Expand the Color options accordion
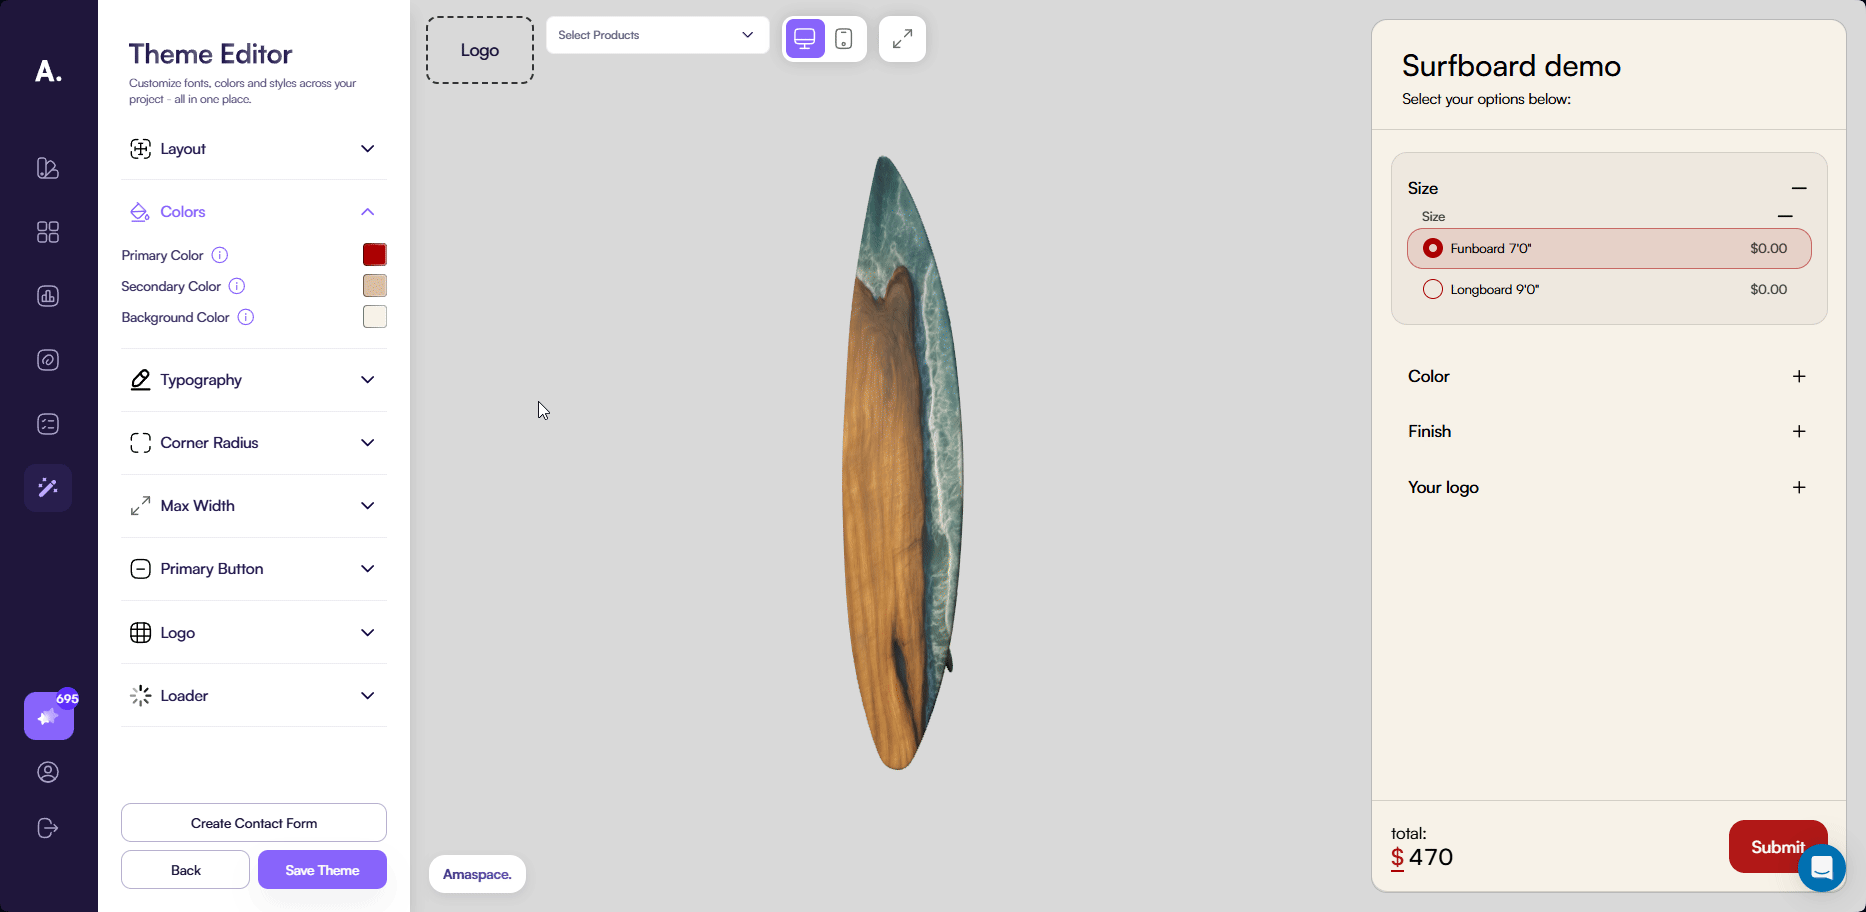Viewport: 1866px width, 912px height. (1608, 376)
